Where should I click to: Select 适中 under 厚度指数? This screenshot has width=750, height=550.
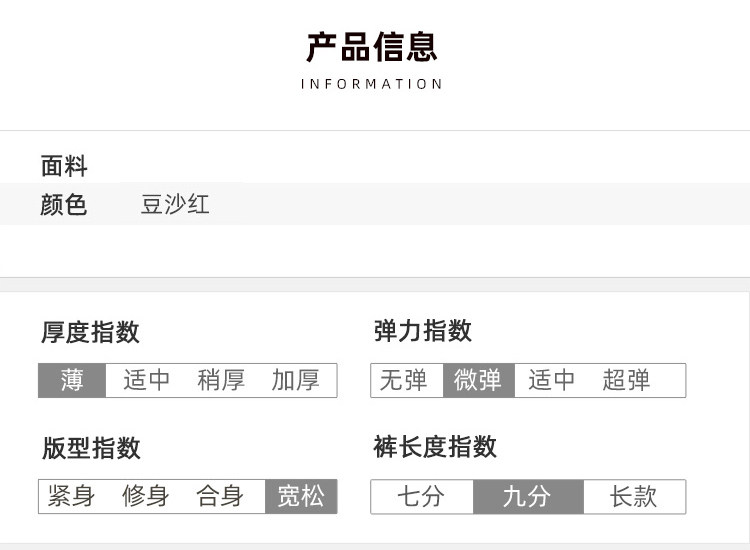tap(146, 380)
